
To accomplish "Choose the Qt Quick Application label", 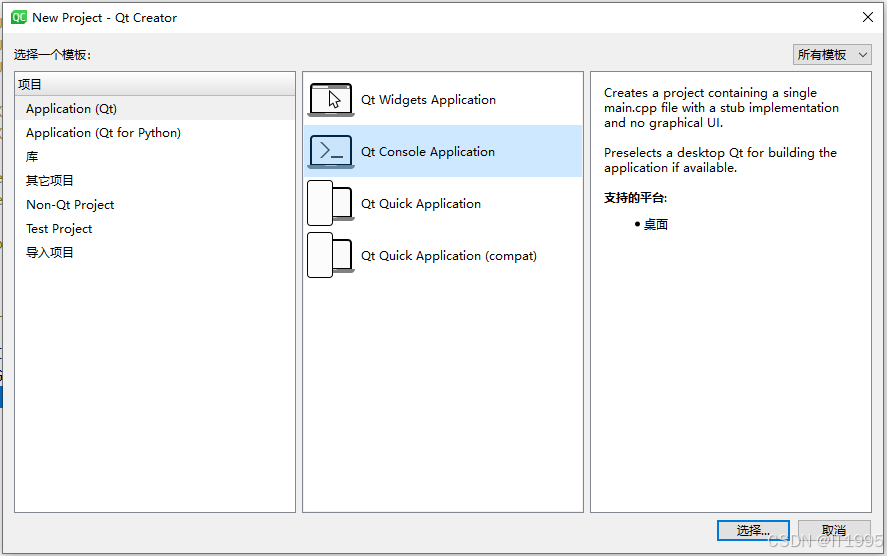I will 421,204.
